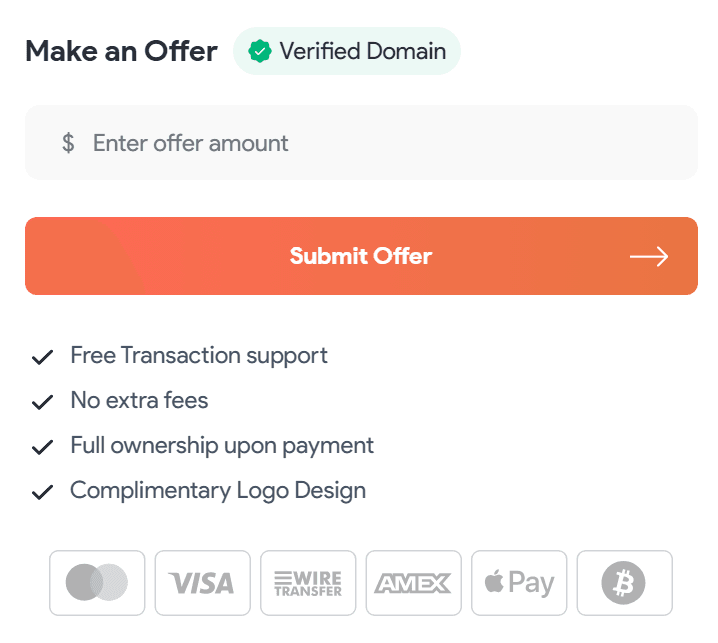This screenshot has height=643, width=718.
Task: Click the Full ownership upon payment text
Action: click(x=222, y=445)
